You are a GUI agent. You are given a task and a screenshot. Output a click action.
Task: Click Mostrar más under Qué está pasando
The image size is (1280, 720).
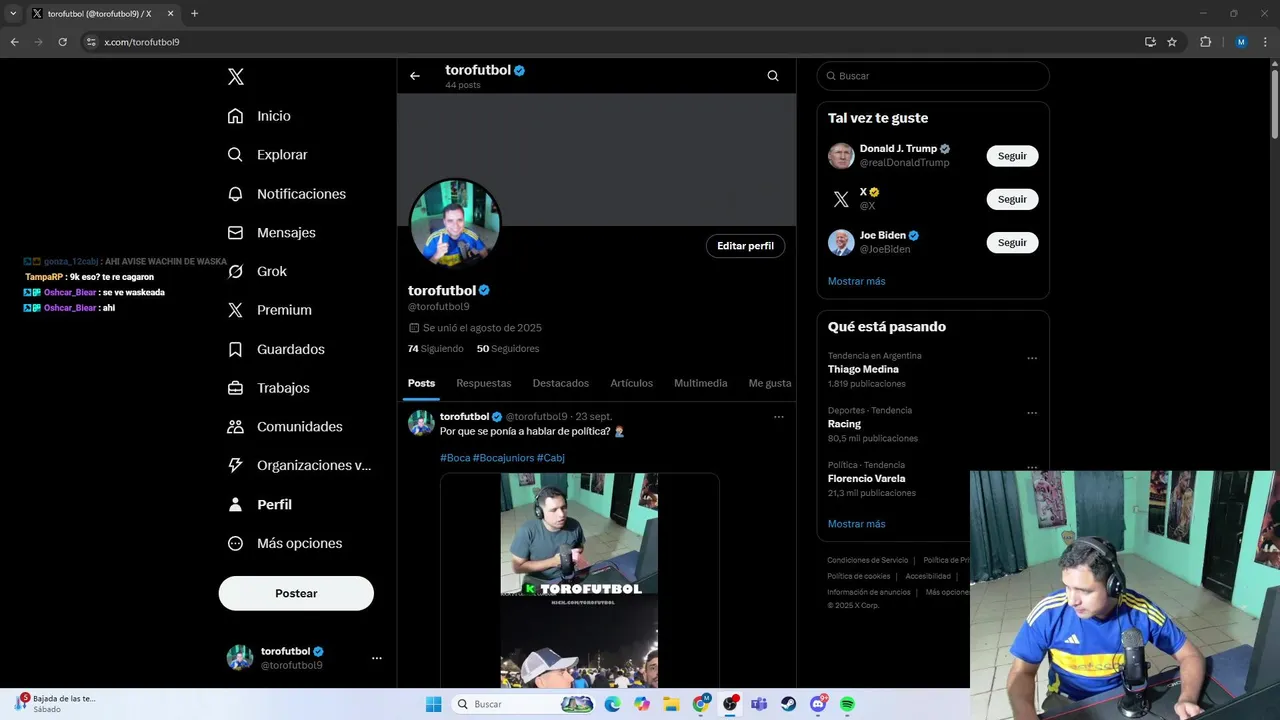(857, 524)
